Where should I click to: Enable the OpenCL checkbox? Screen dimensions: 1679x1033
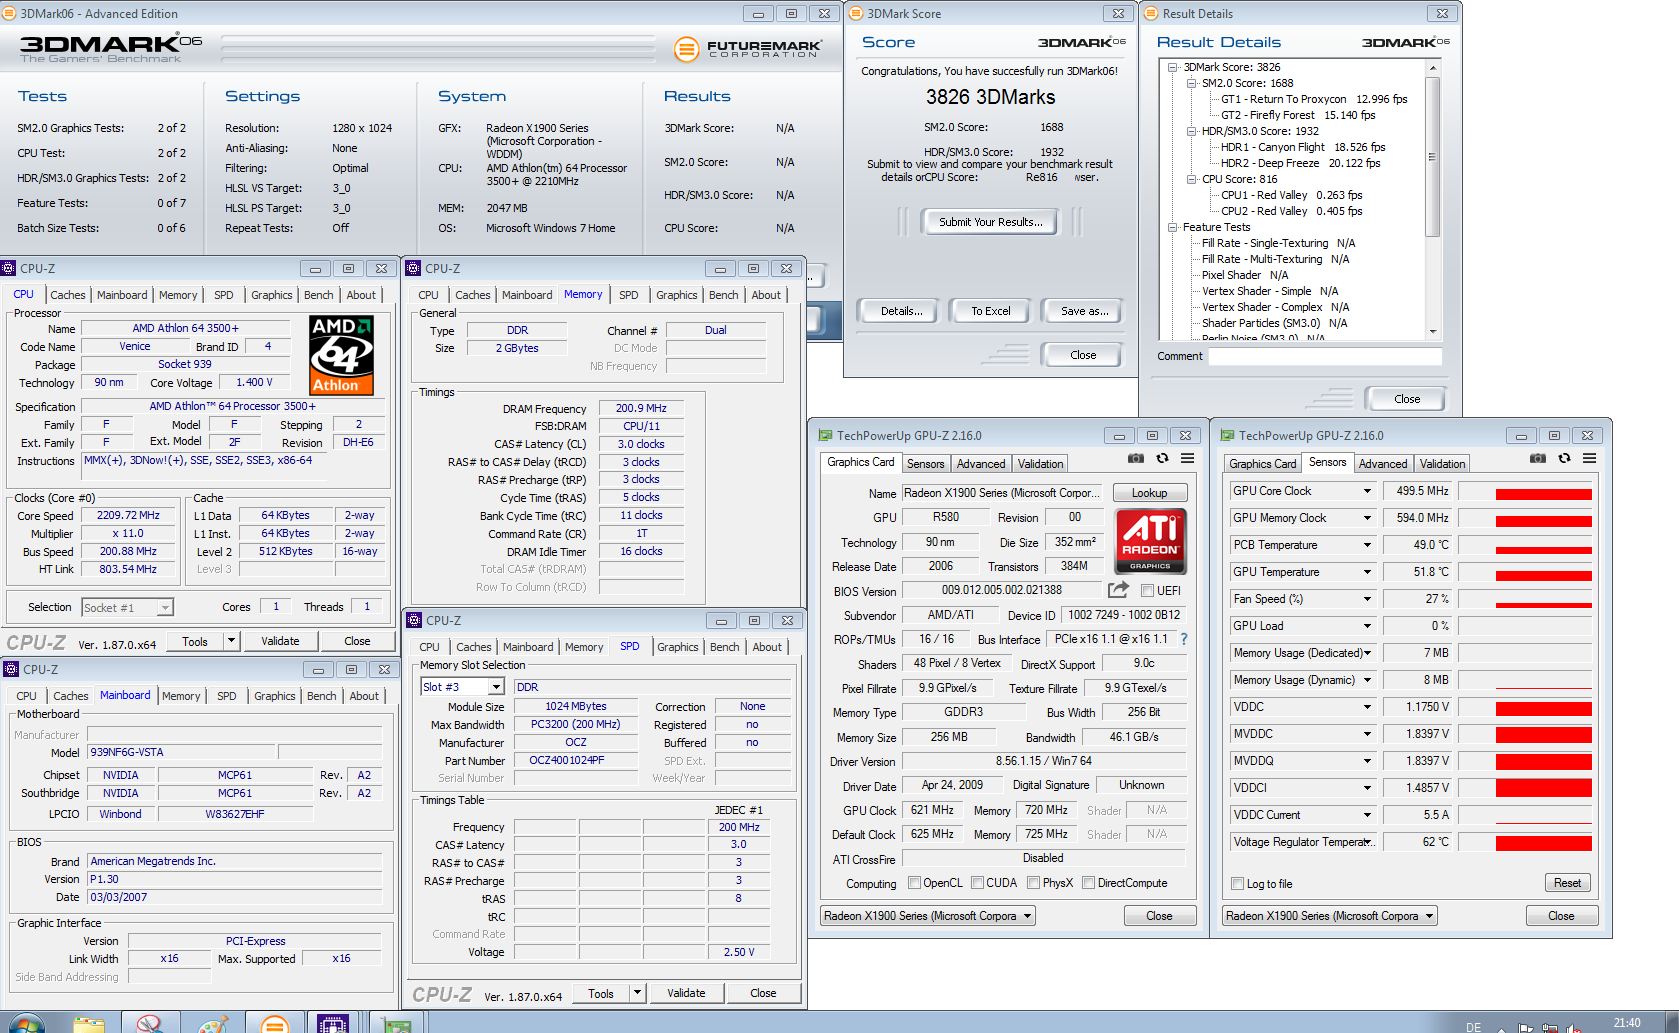coord(914,883)
